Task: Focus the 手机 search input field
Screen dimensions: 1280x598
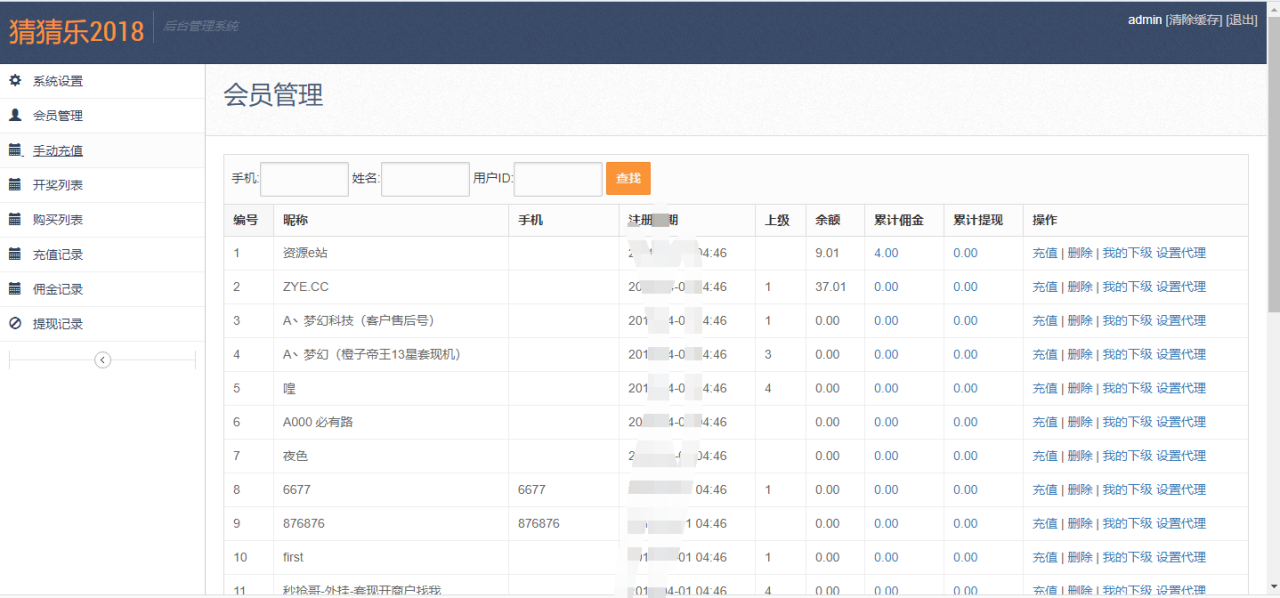Action: [x=304, y=179]
